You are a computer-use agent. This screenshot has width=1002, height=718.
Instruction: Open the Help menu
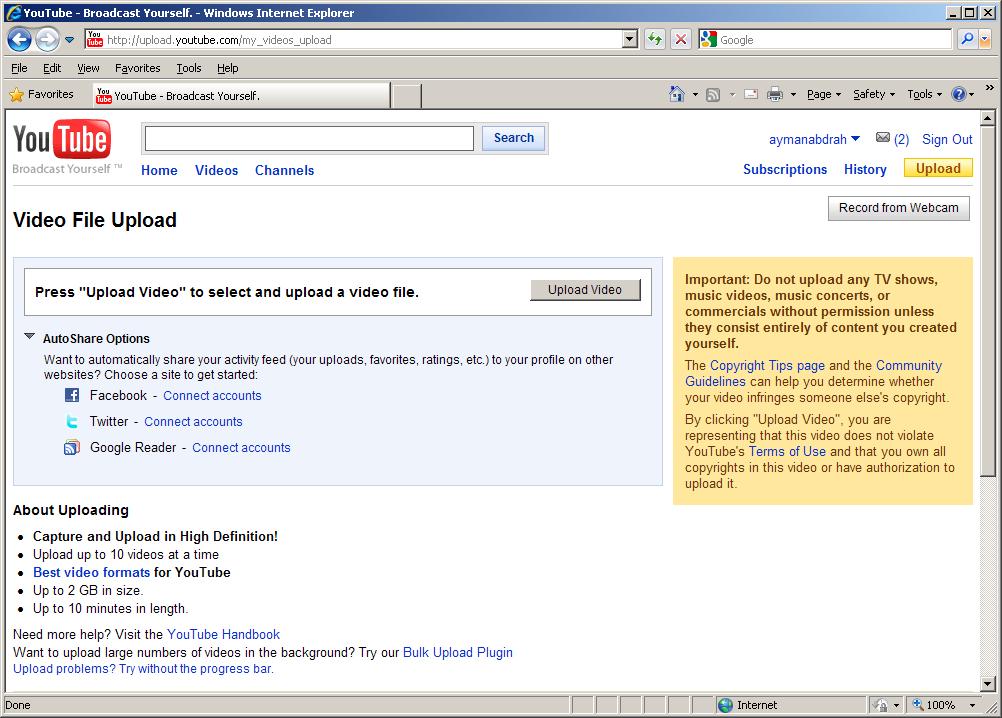click(227, 68)
